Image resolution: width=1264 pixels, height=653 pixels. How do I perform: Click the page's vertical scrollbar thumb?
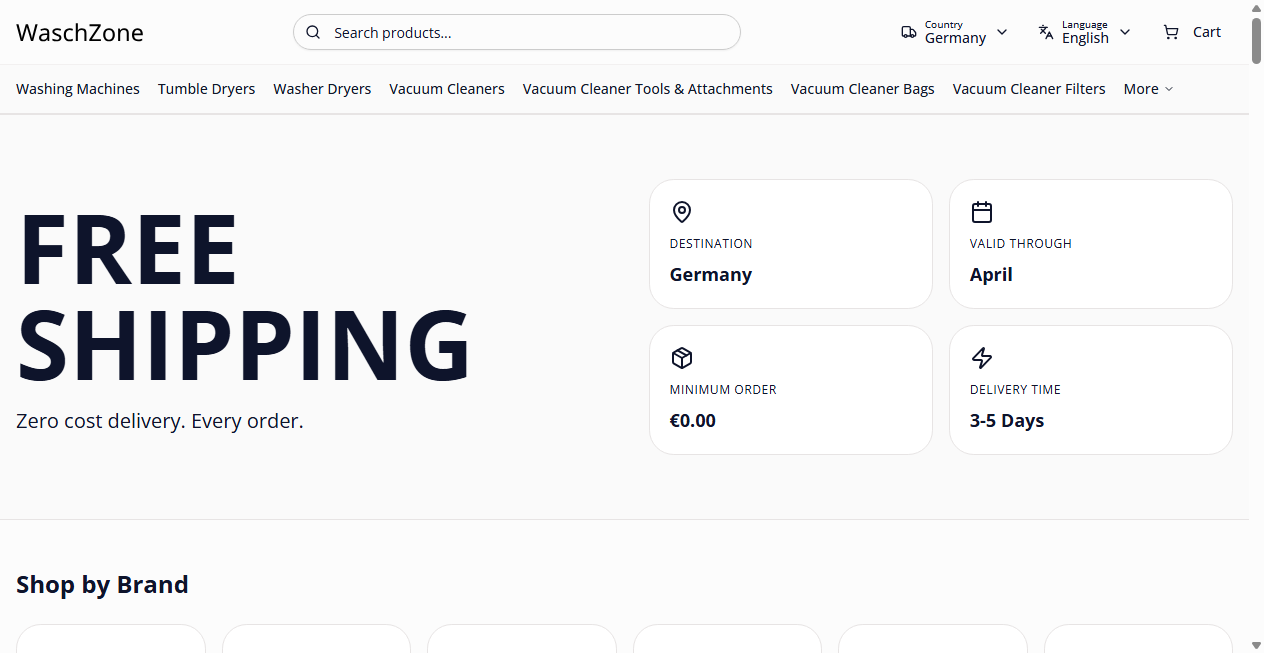point(1256,40)
